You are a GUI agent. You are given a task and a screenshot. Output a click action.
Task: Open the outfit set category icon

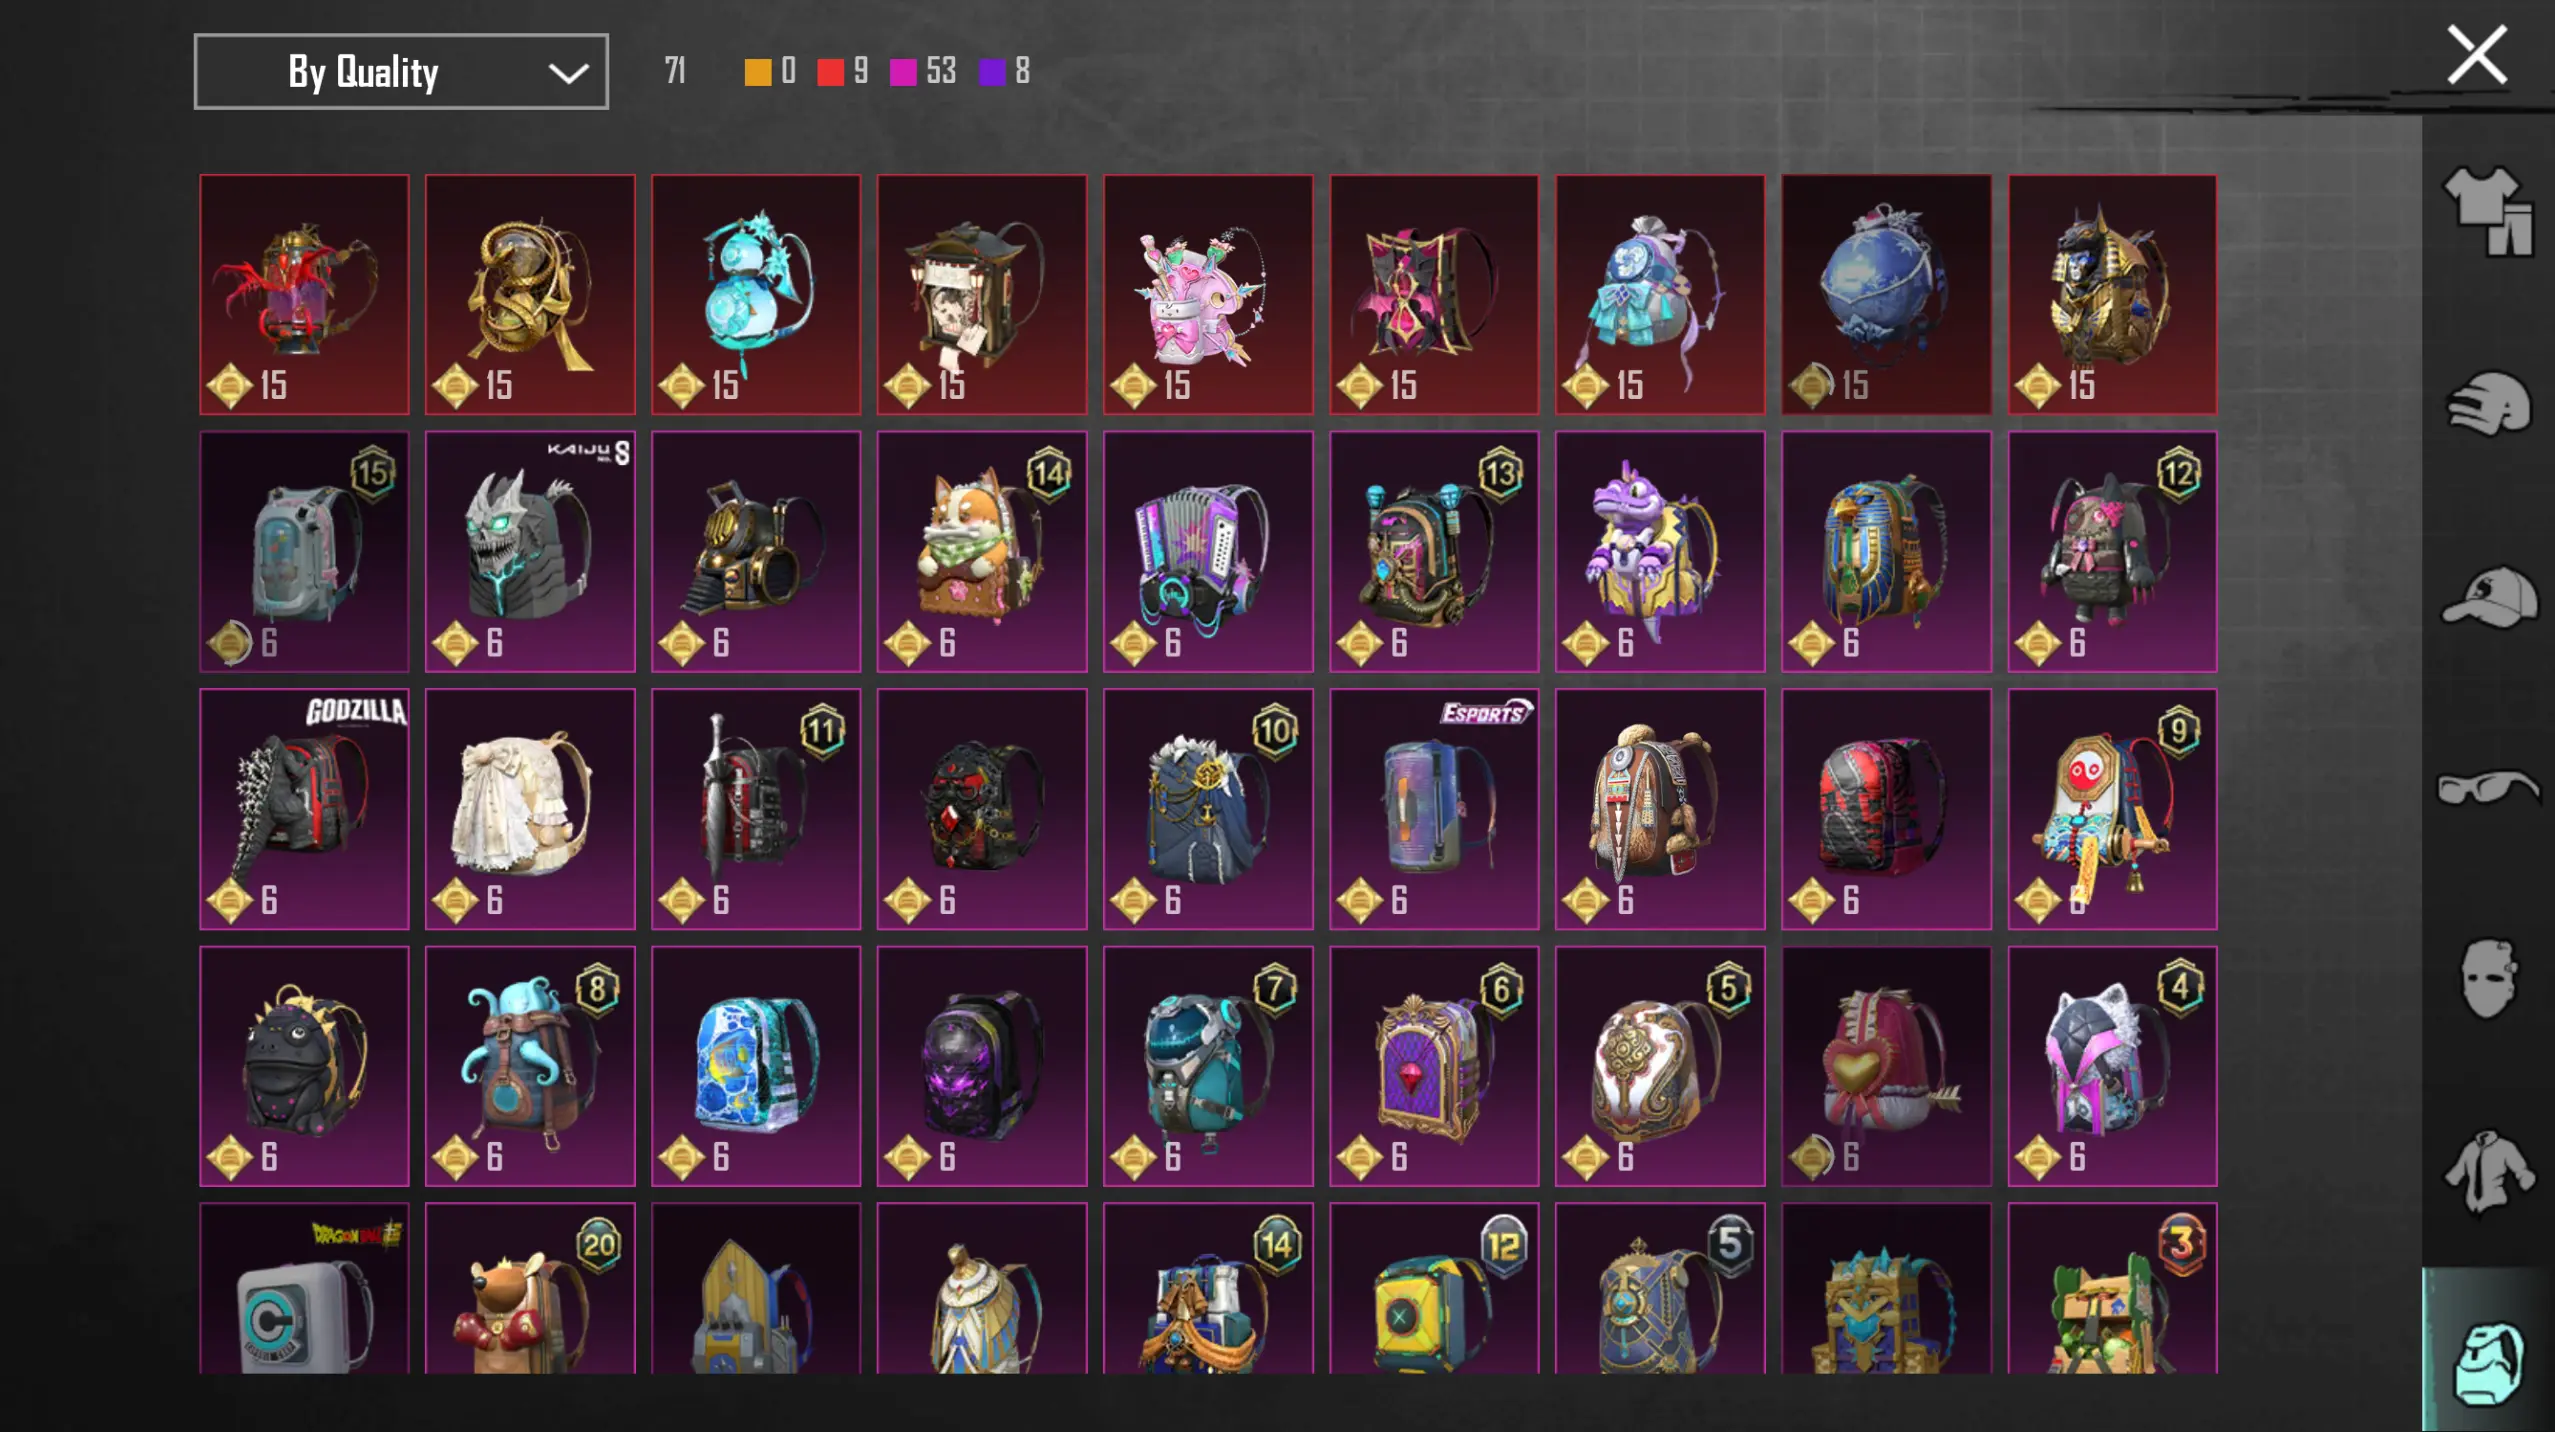(2488, 211)
